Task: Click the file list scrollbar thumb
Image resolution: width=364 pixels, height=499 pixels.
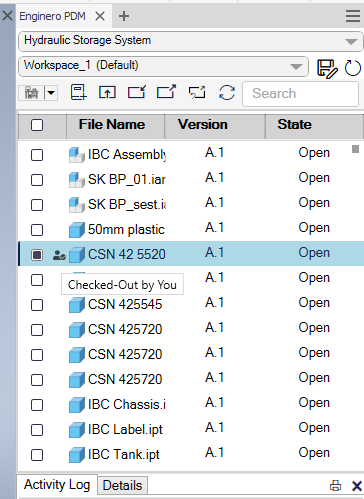Action: click(355, 149)
